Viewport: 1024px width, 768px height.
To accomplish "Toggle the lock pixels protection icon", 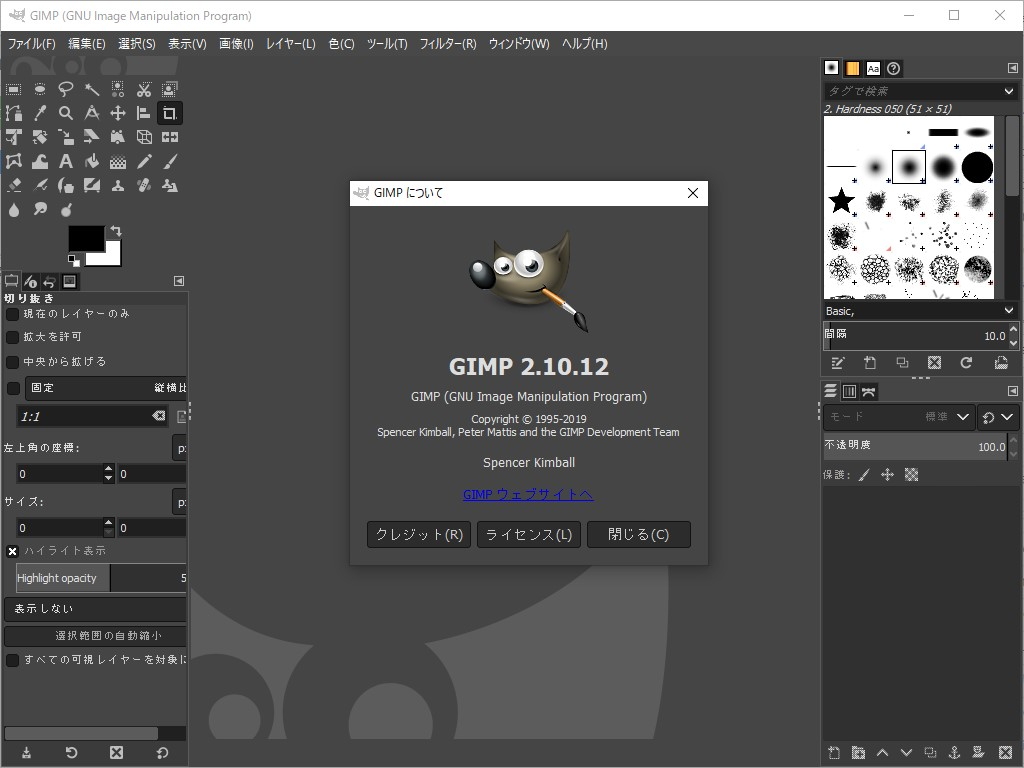I will point(864,475).
